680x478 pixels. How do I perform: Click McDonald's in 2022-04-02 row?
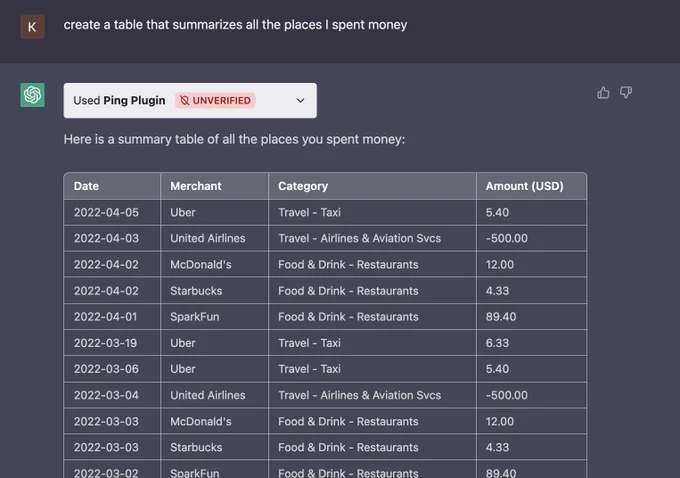pyautogui.click(x=201, y=265)
